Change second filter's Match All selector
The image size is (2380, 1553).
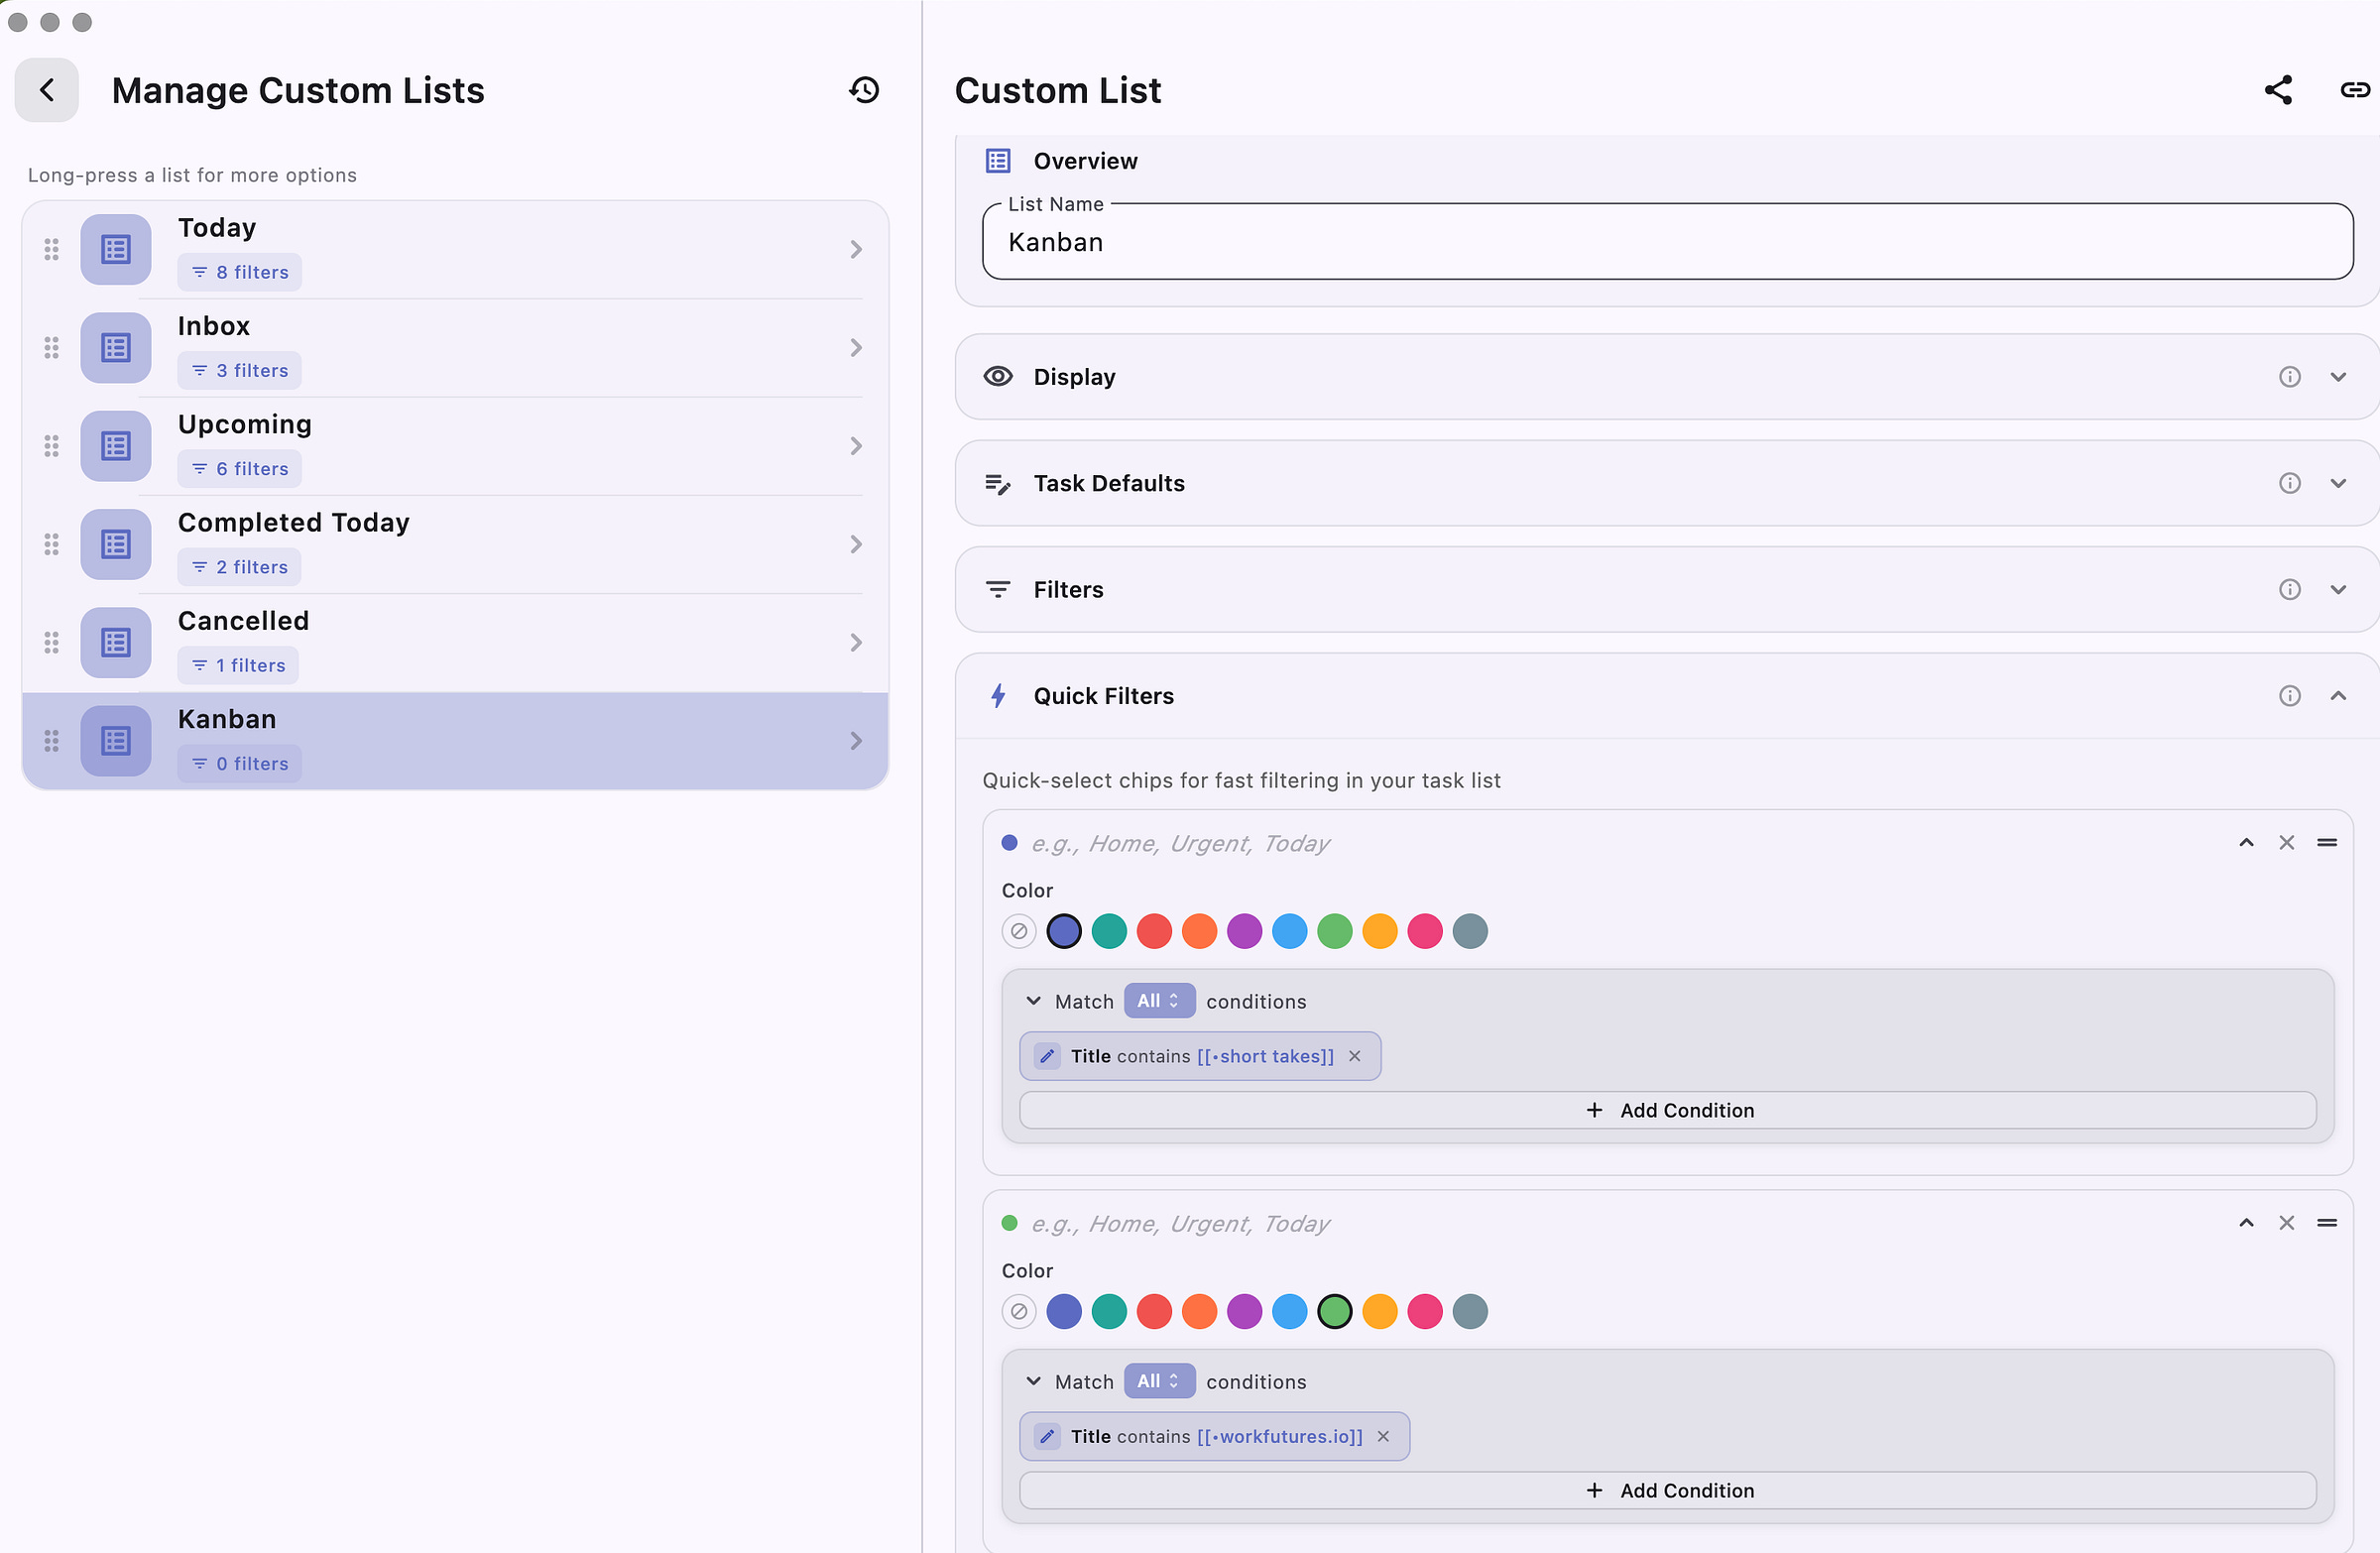(x=1158, y=1381)
